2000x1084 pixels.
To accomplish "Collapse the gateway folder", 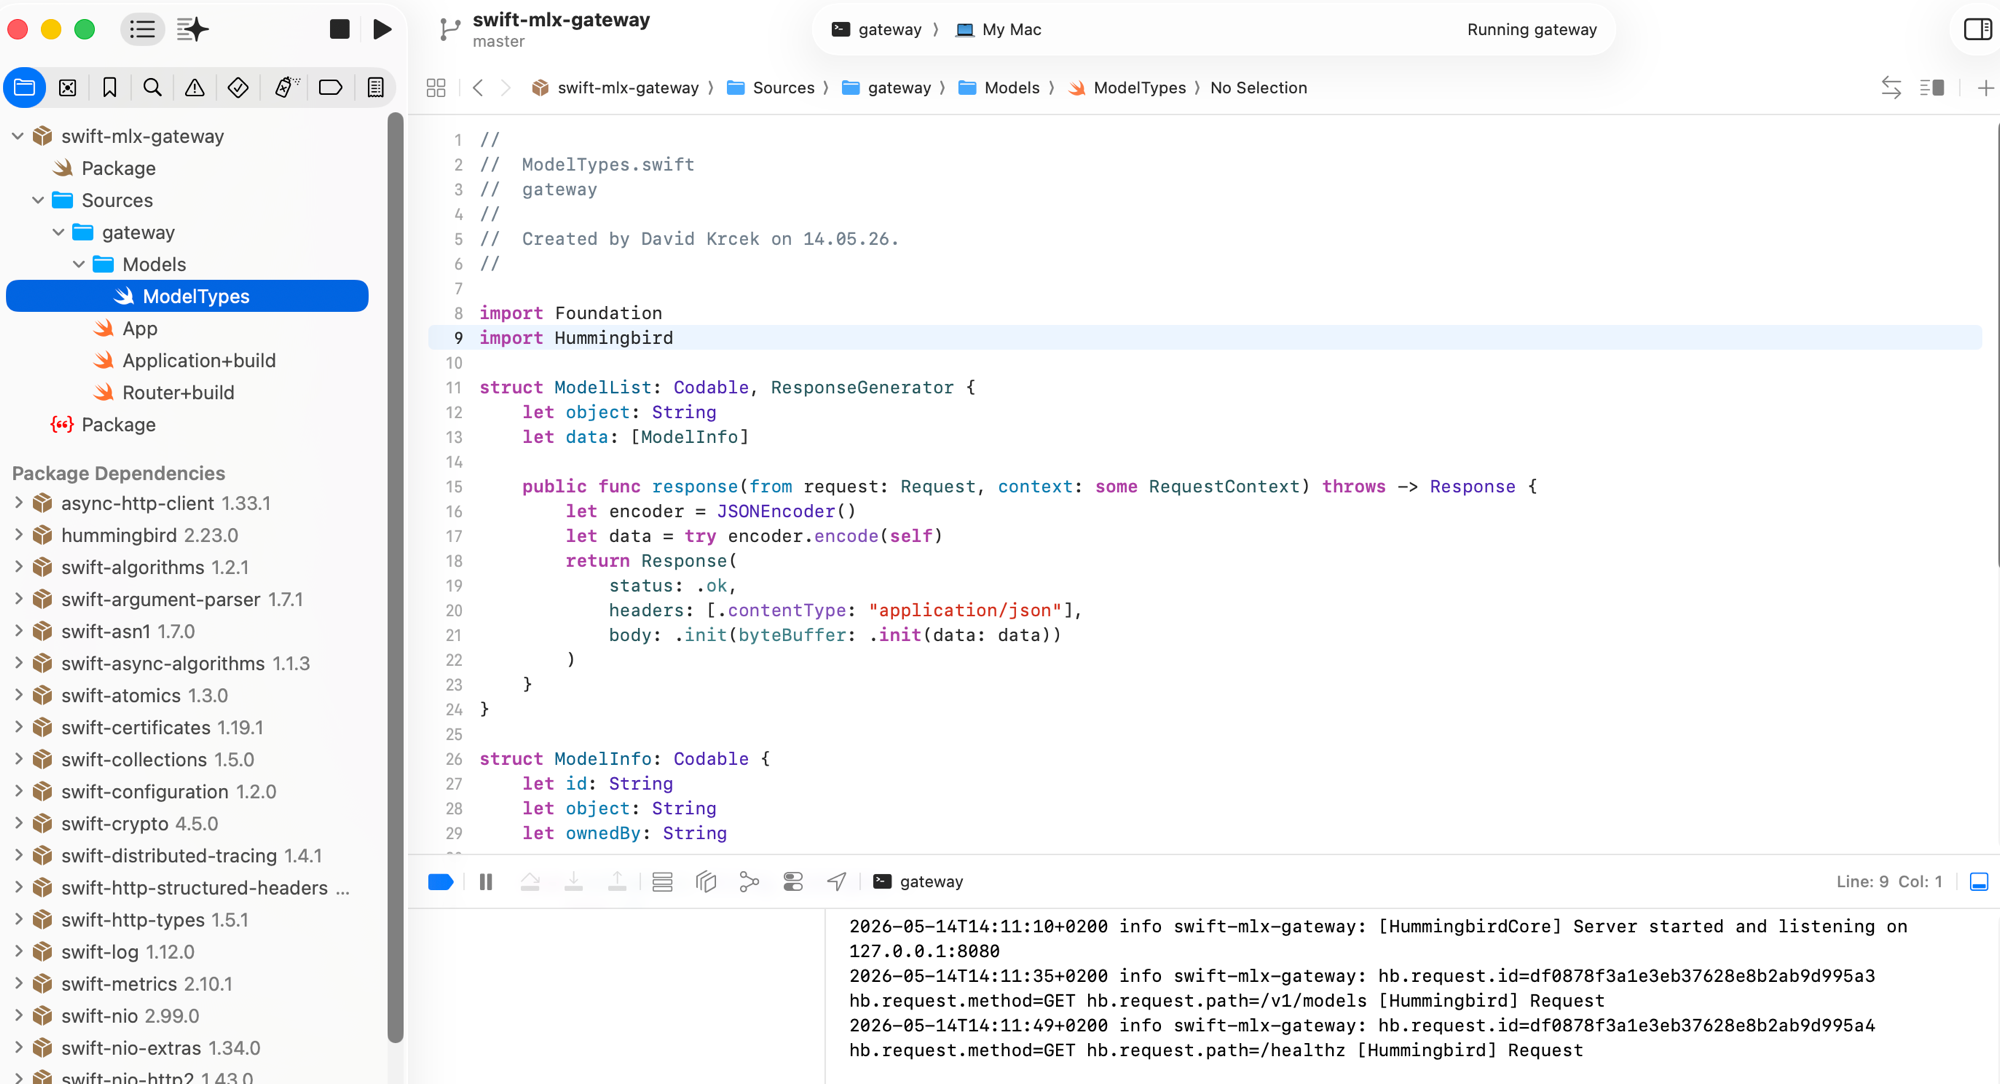I will point(58,232).
